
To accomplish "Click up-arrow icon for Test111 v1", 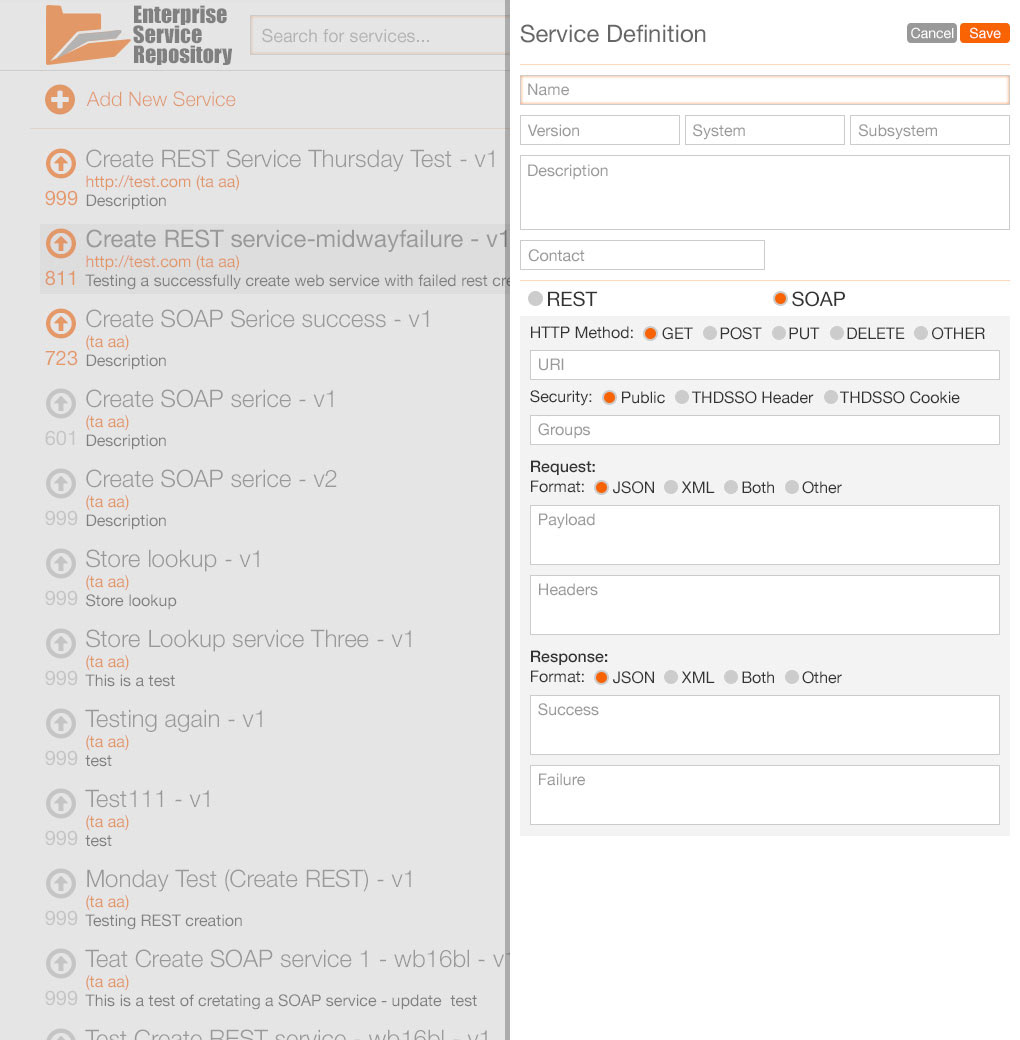I will (60, 803).
